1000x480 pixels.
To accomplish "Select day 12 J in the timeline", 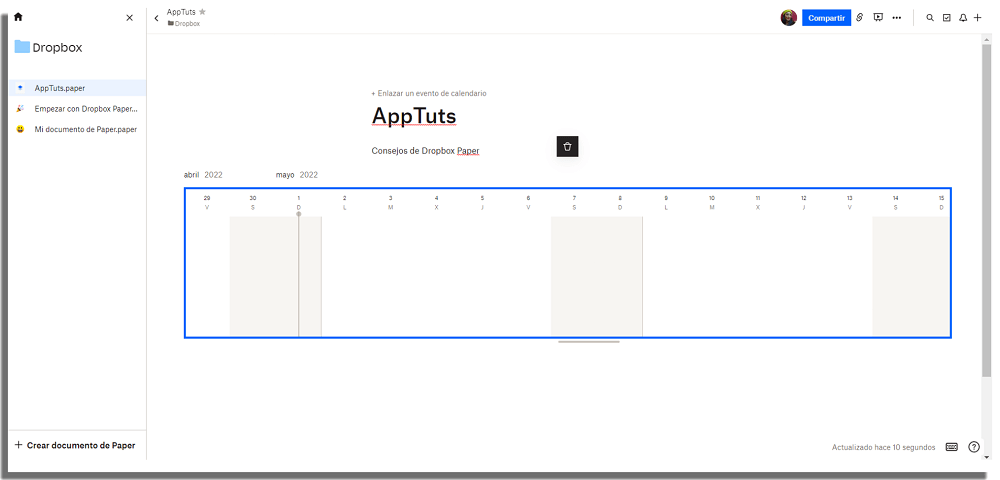I will click(x=804, y=203).
